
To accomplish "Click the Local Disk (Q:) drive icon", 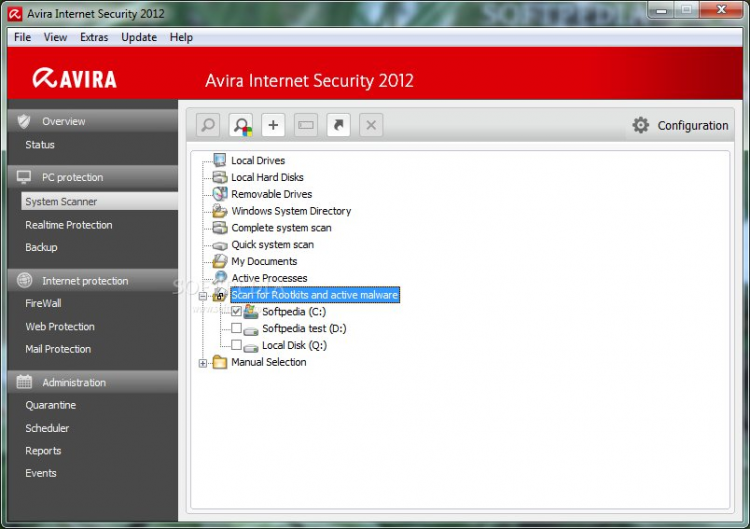I will click(251, 347).
